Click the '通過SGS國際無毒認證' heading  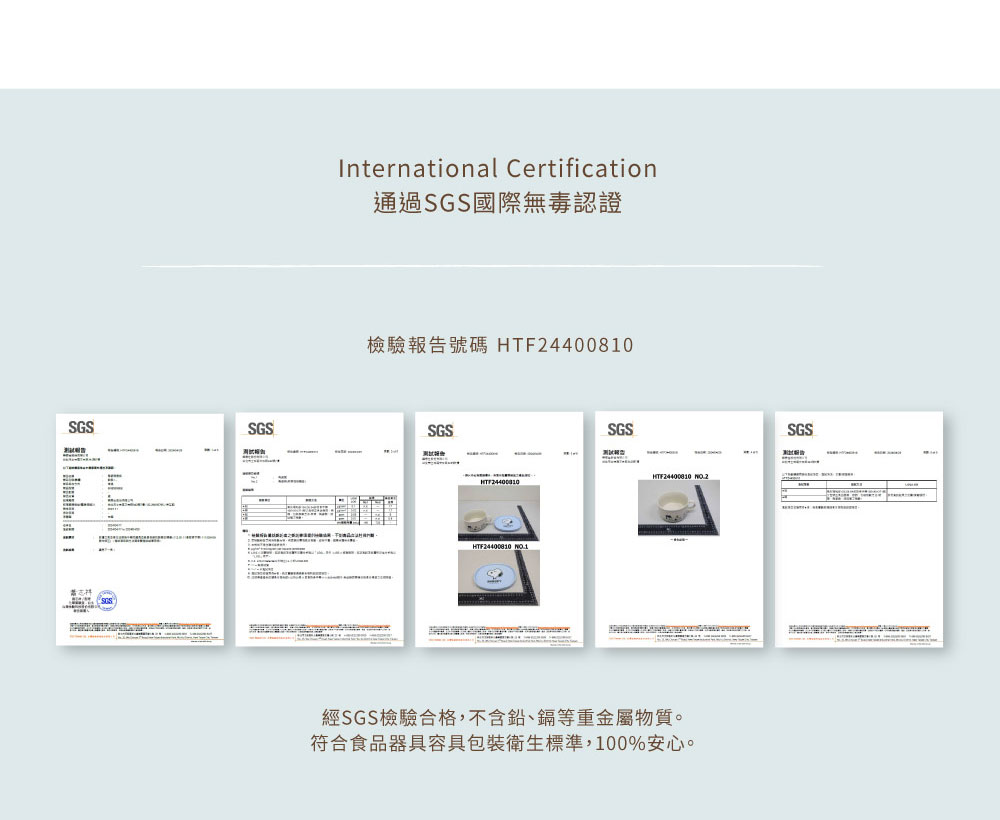(x=497, y=203)
